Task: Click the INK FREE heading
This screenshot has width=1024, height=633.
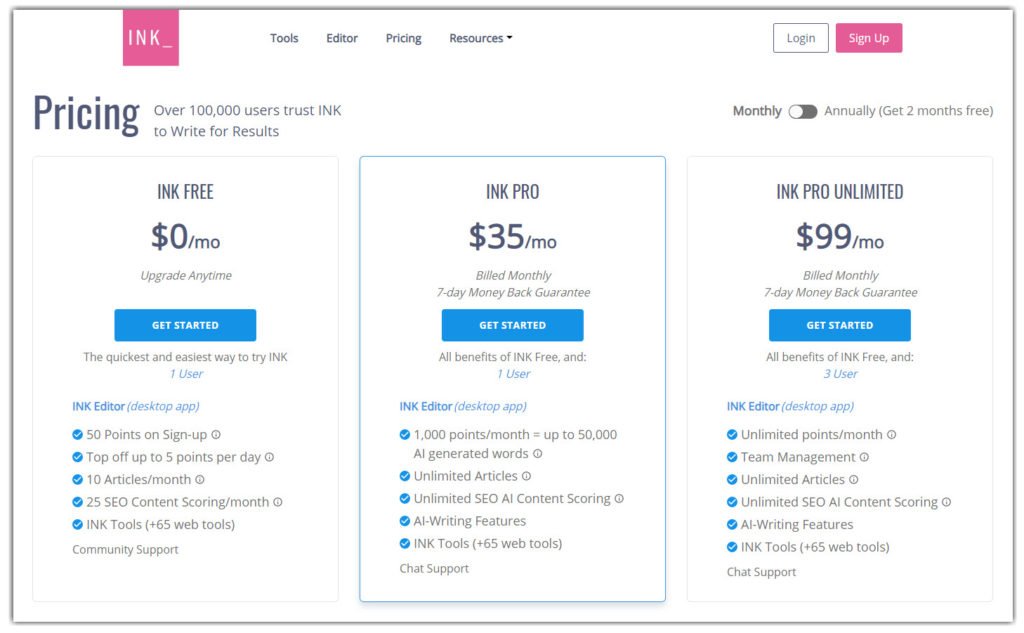Action: (185, 191)
